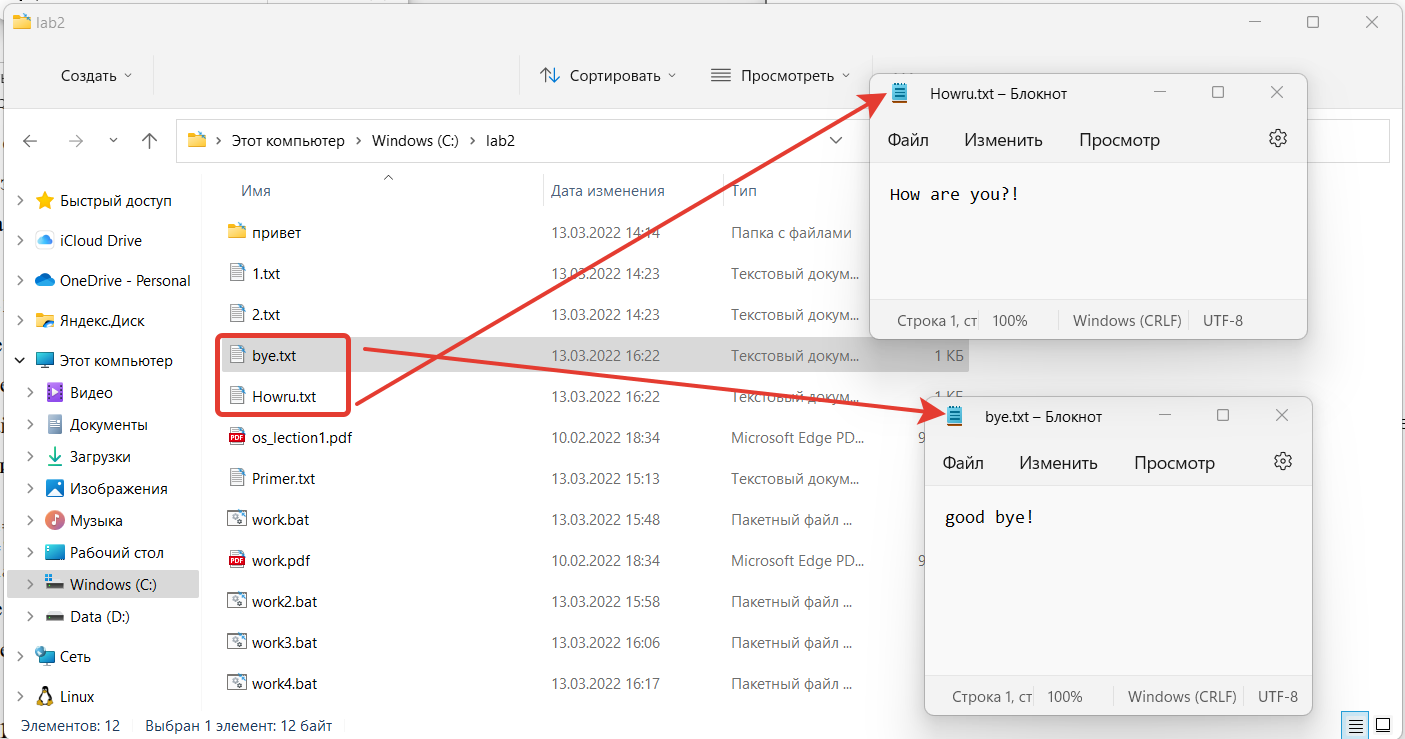This screenshot has width=1405, height=739.
Task: Expand the Документы tree node
Action: pyautogui.click(x=31, y=424)
